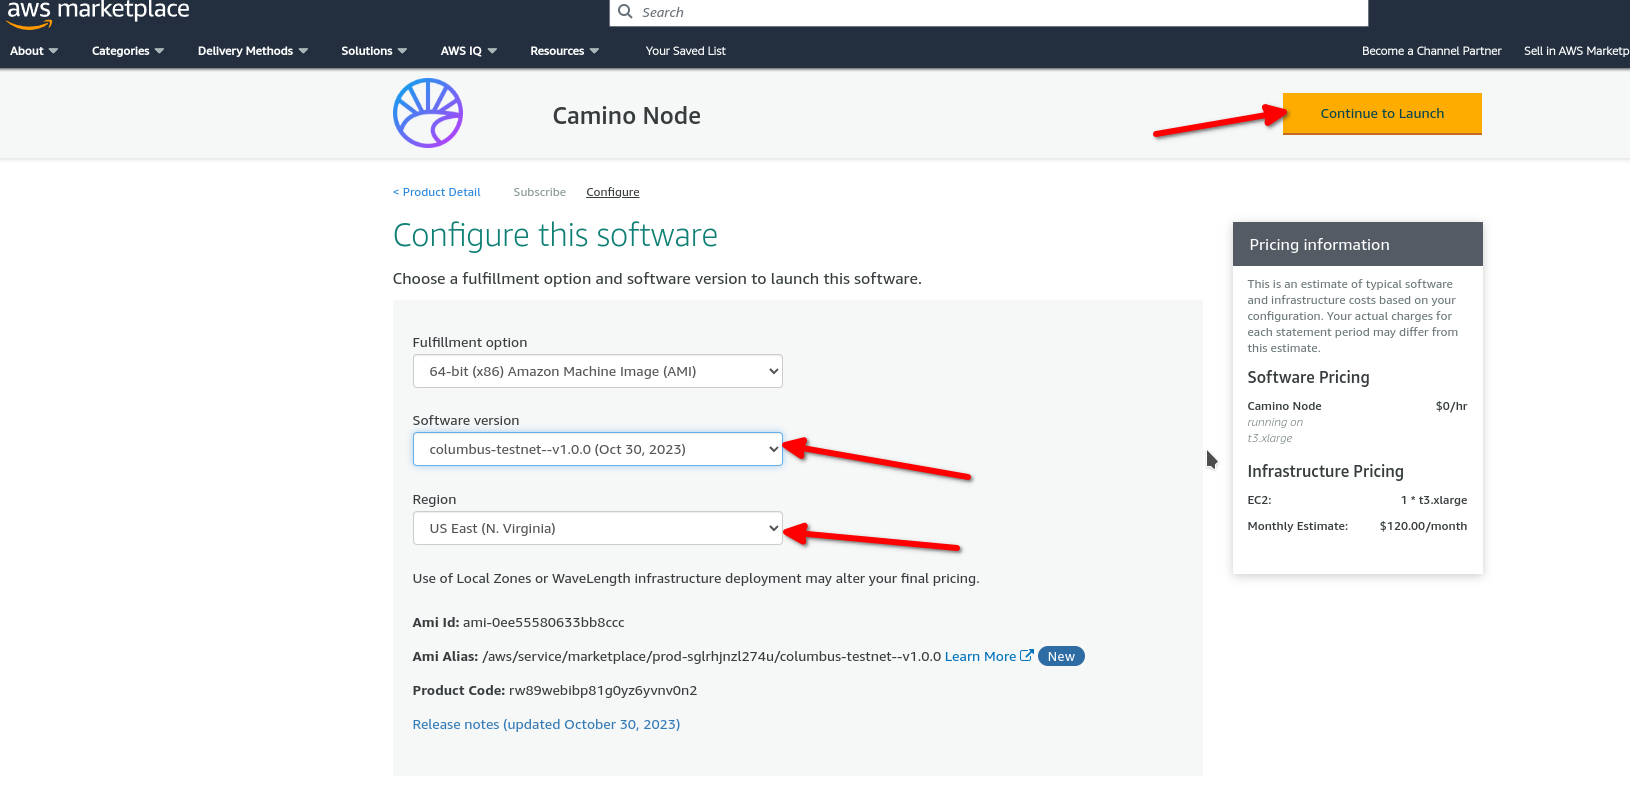
Task: Expand the Solutions menu
Action: point(374,51)
